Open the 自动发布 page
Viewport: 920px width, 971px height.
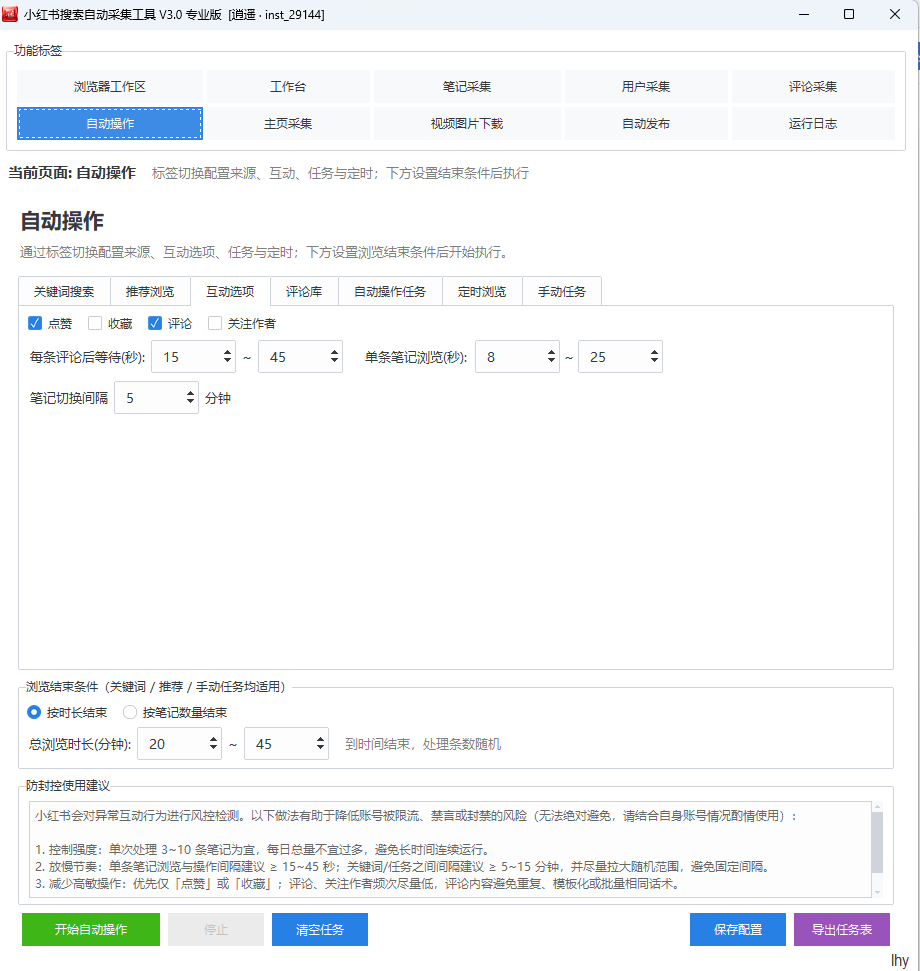tap(646, 123)
